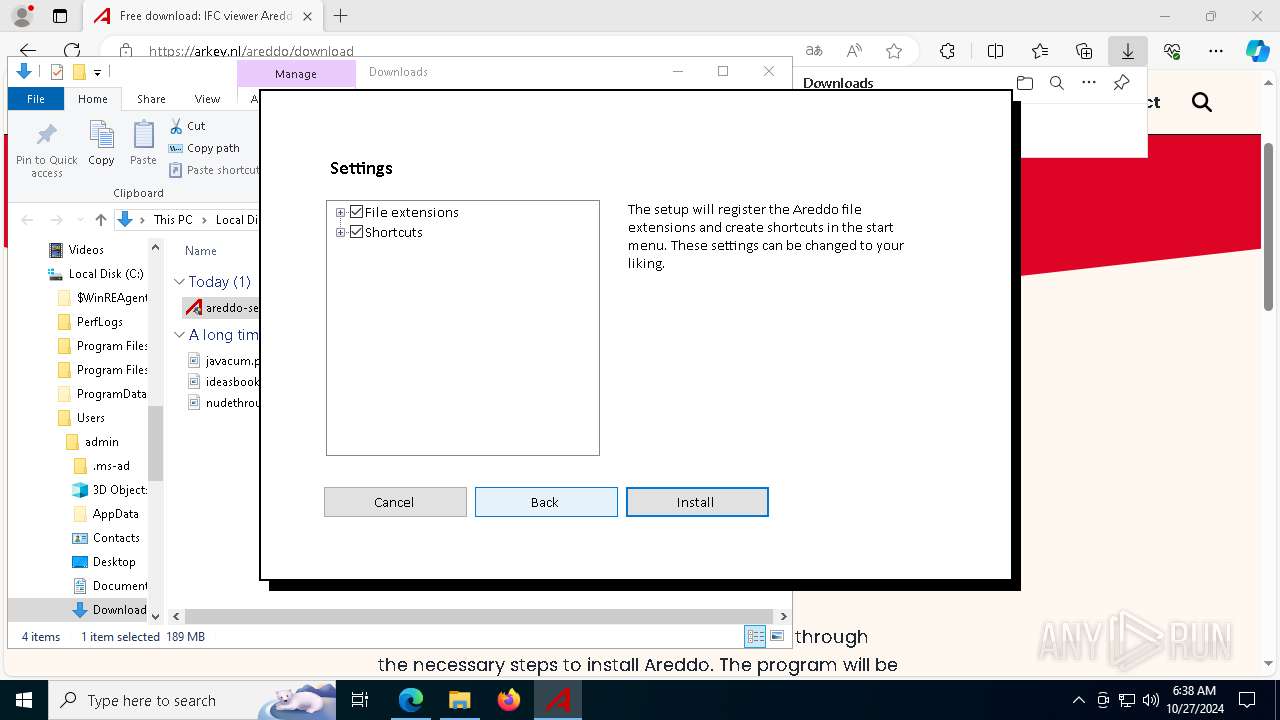Select Desktop in navigation pane
Image resolution: width=1280 pixels, height=720 pixels.
(x=114, y=562)
